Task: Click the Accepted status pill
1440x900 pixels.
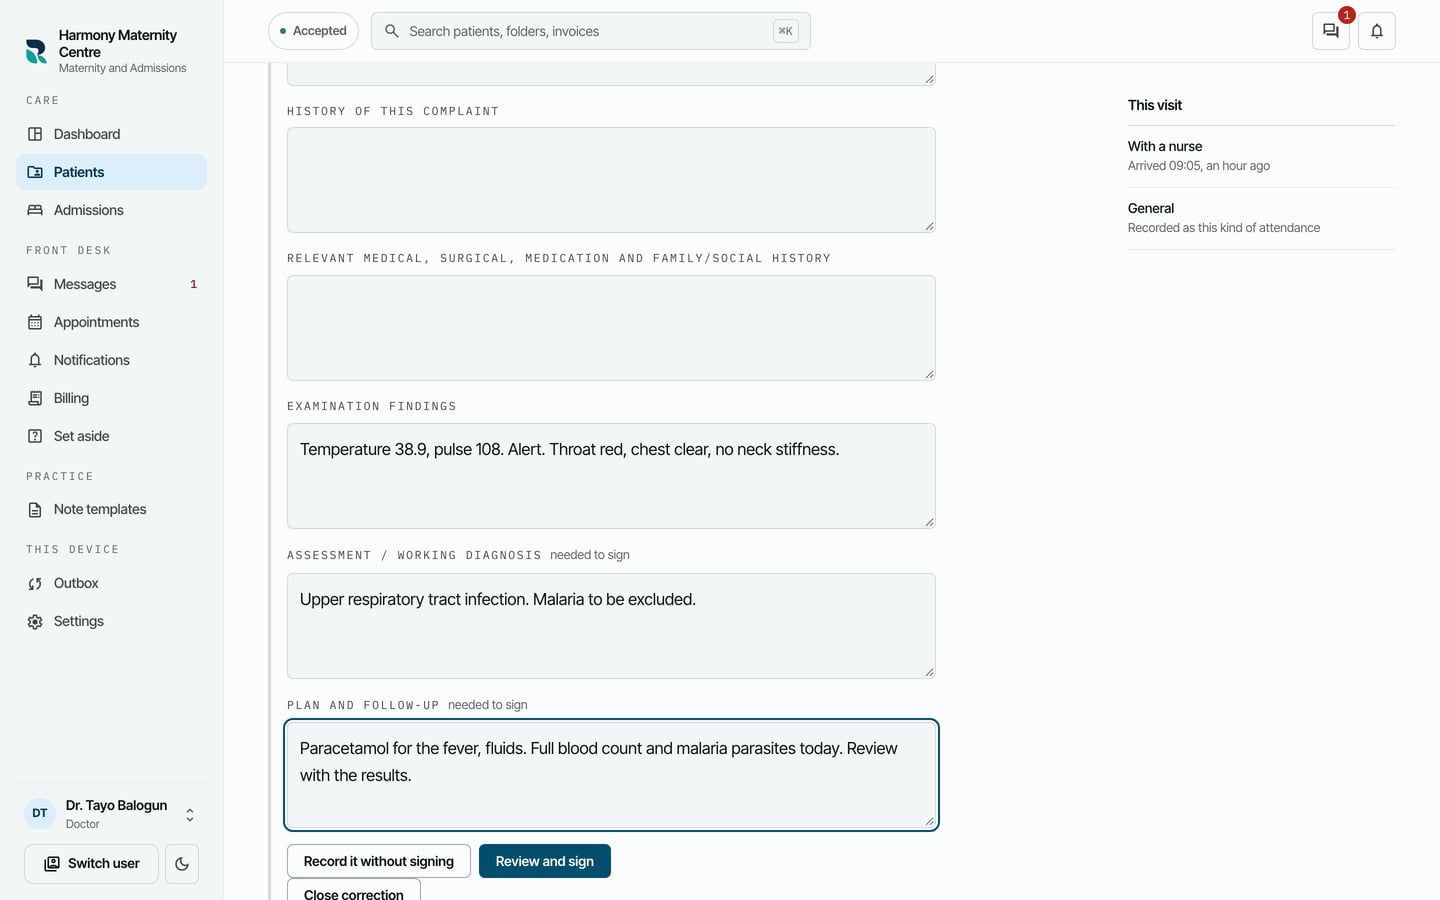Action: click(x=313, y=31)
